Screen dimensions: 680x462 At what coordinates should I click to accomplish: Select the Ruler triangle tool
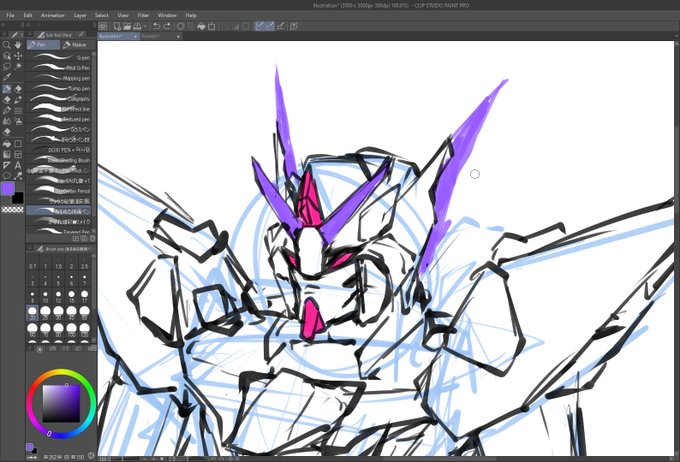[x=7, y=165]
